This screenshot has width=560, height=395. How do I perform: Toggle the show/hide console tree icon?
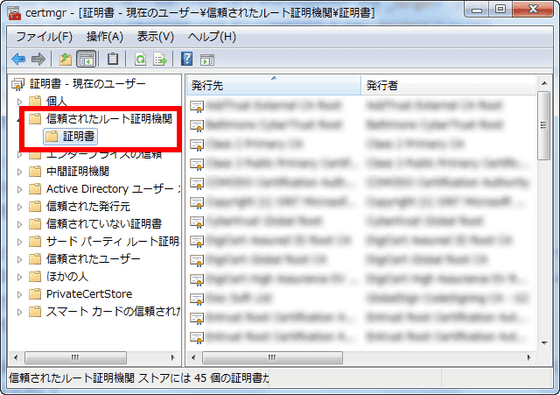(x=86, y=59)
